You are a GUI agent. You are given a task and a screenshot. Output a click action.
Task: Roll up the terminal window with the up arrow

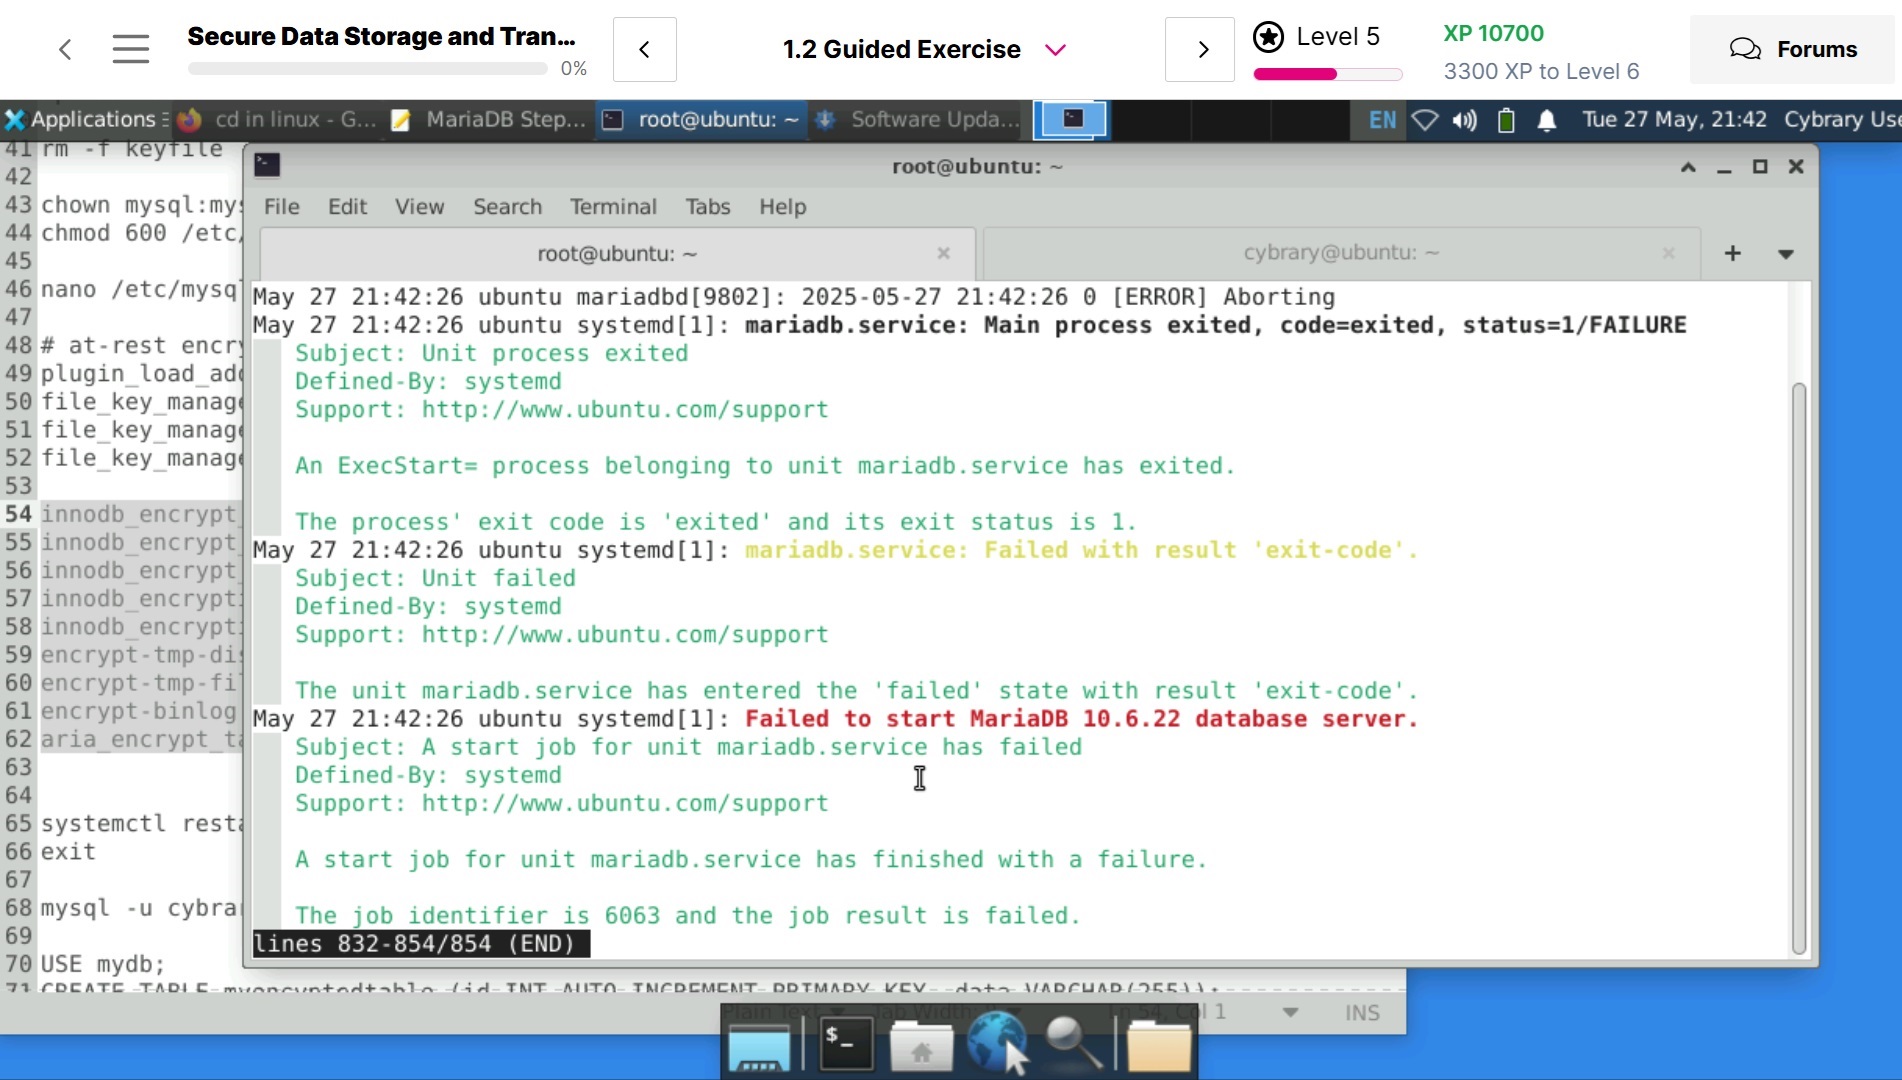coord(1688,166)
